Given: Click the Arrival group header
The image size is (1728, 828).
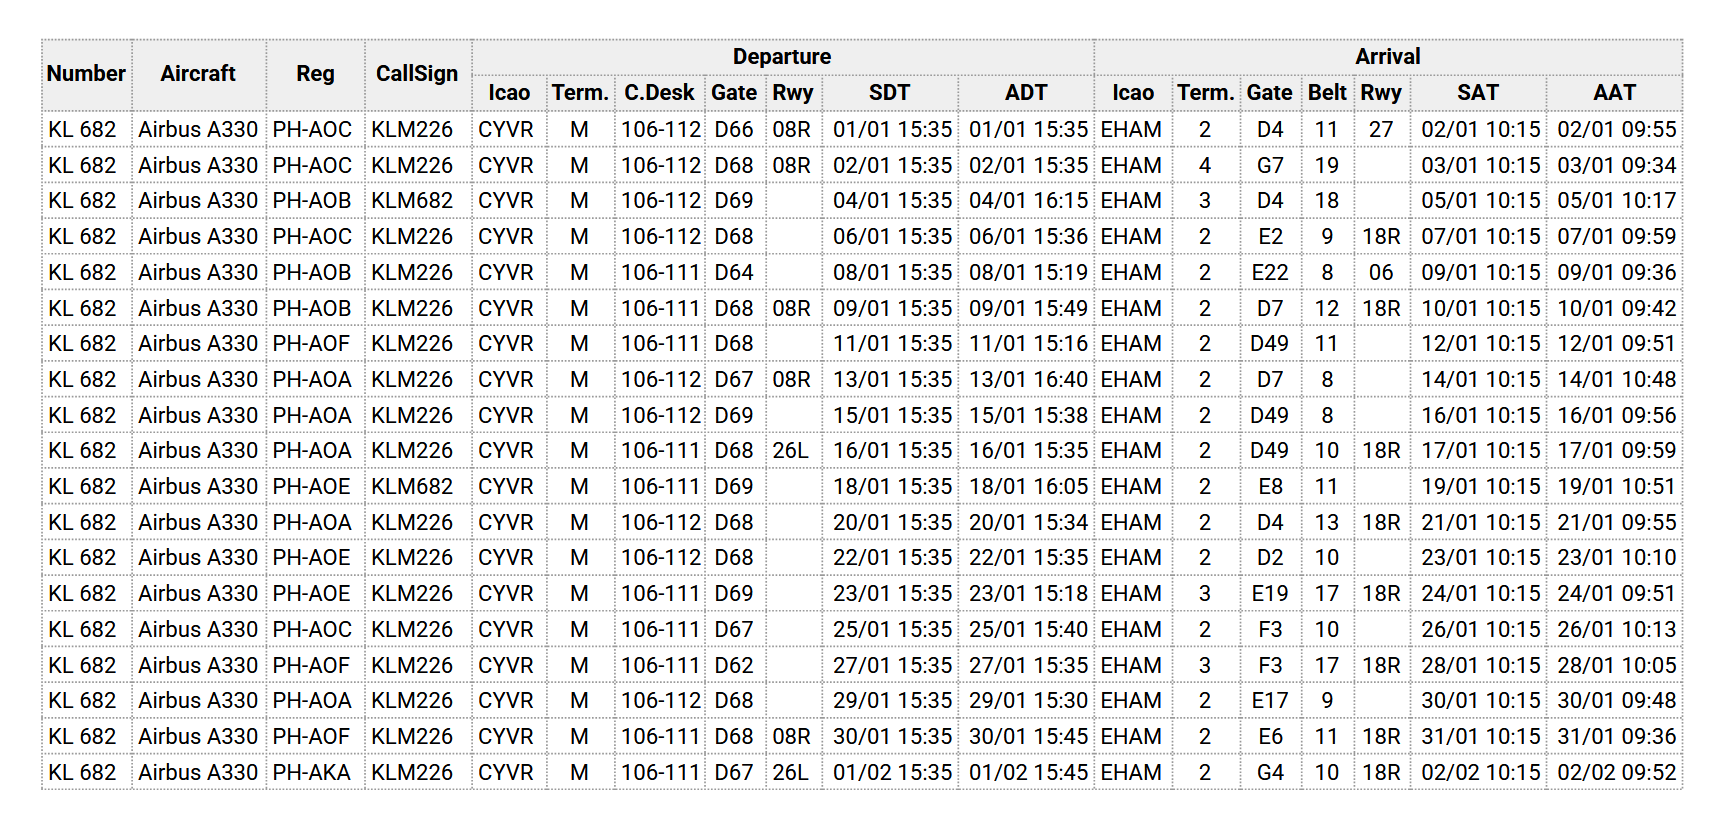Looking at the screenshot, I should tap(1387, 57).
